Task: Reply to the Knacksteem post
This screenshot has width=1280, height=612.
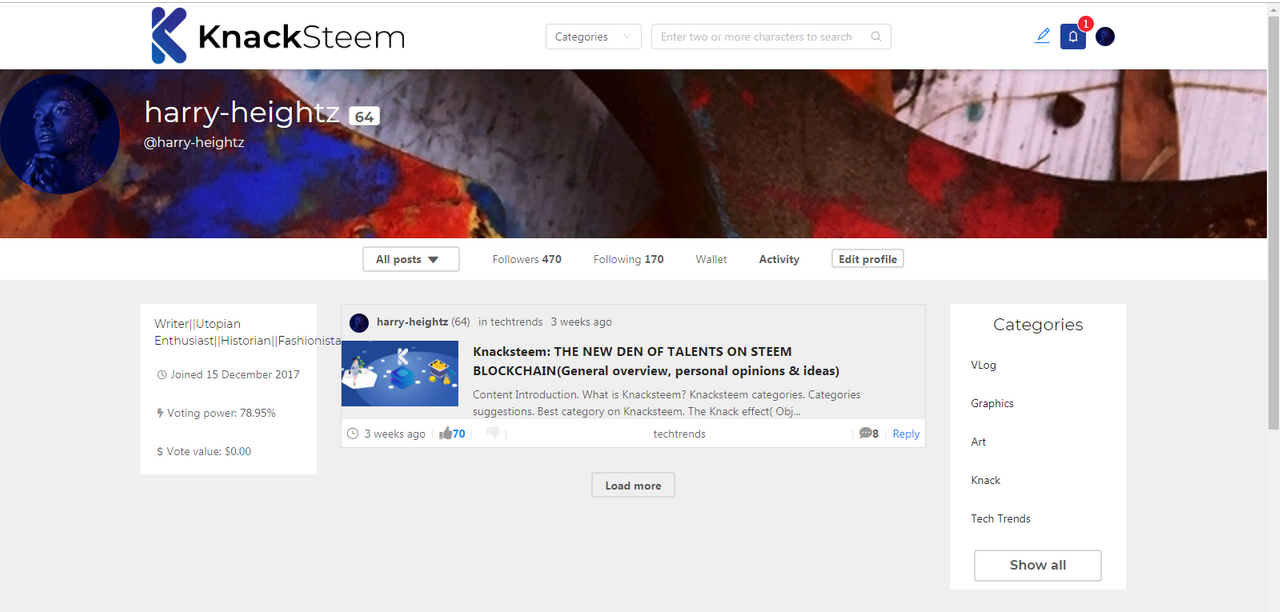Action: (906, 434)
